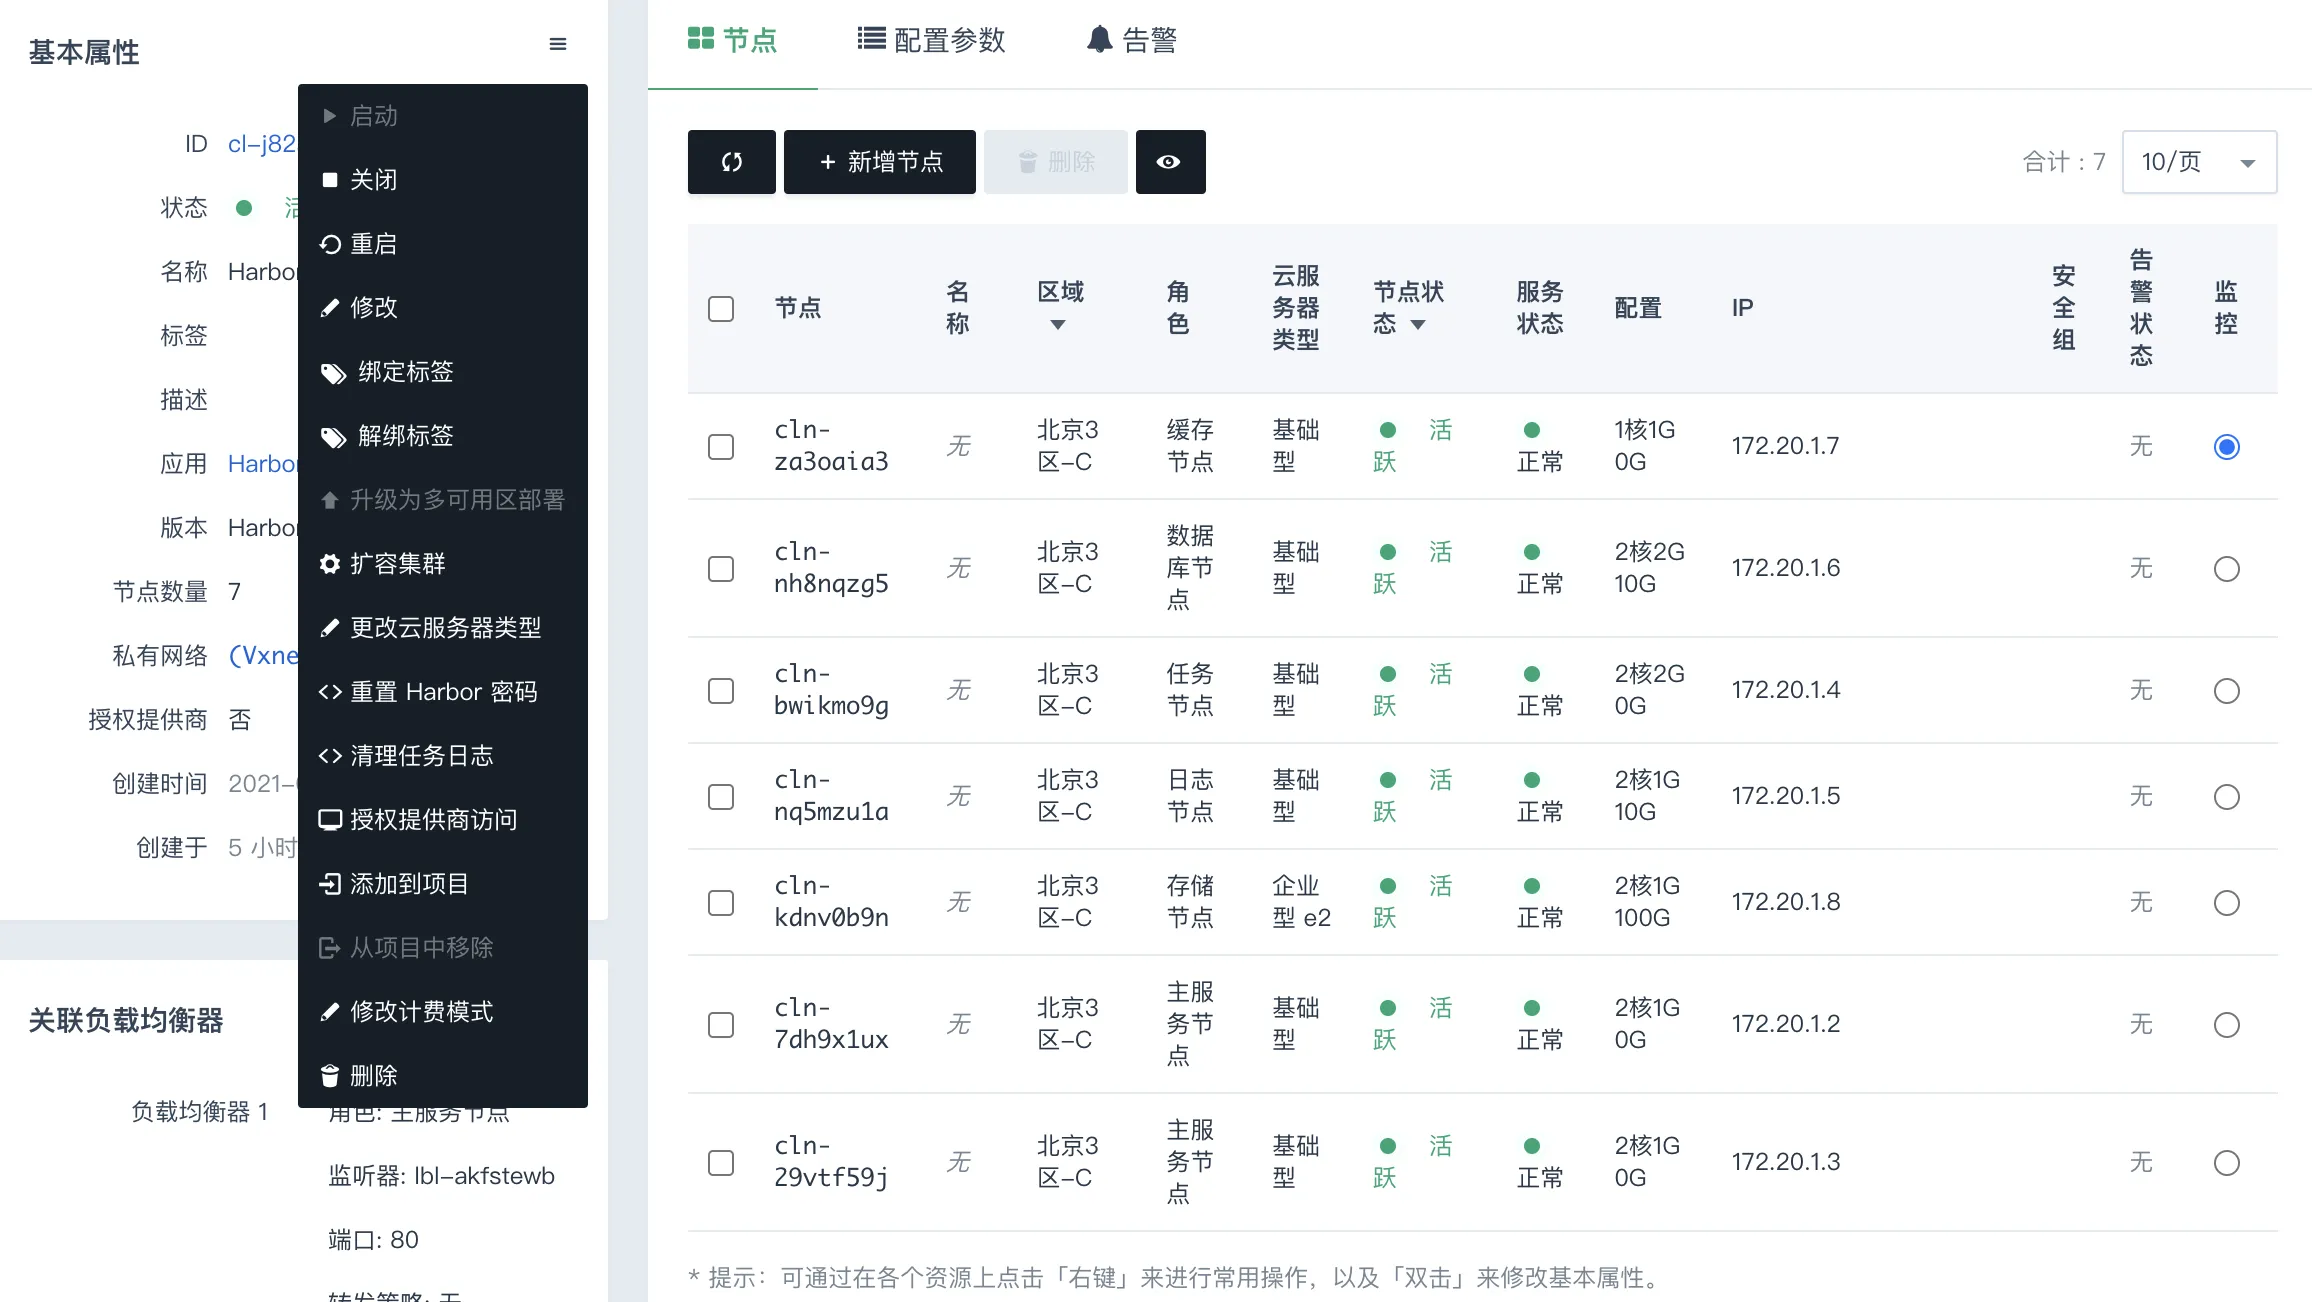Click the restart icon beside 重启
The width and height of the screenshot is (2312, 1302).
pos(330,244)
